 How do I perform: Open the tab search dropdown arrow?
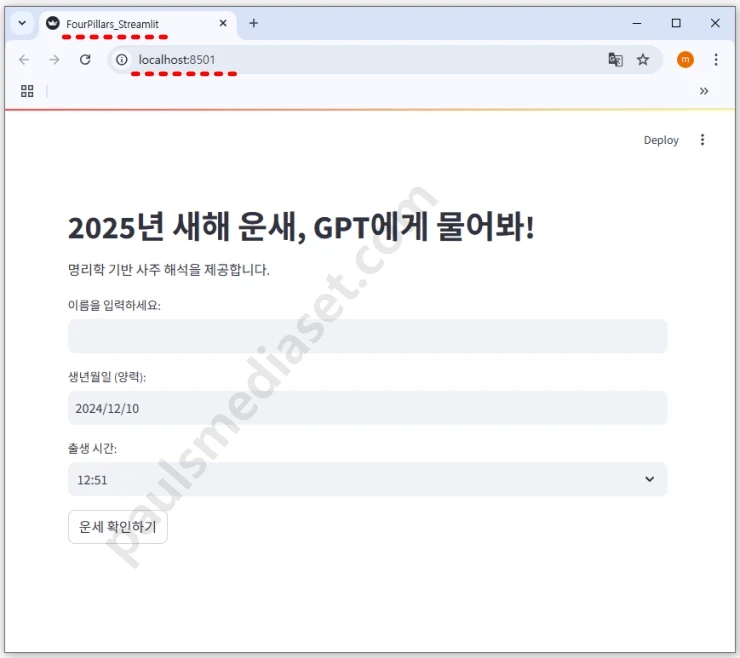pos(22,23)
